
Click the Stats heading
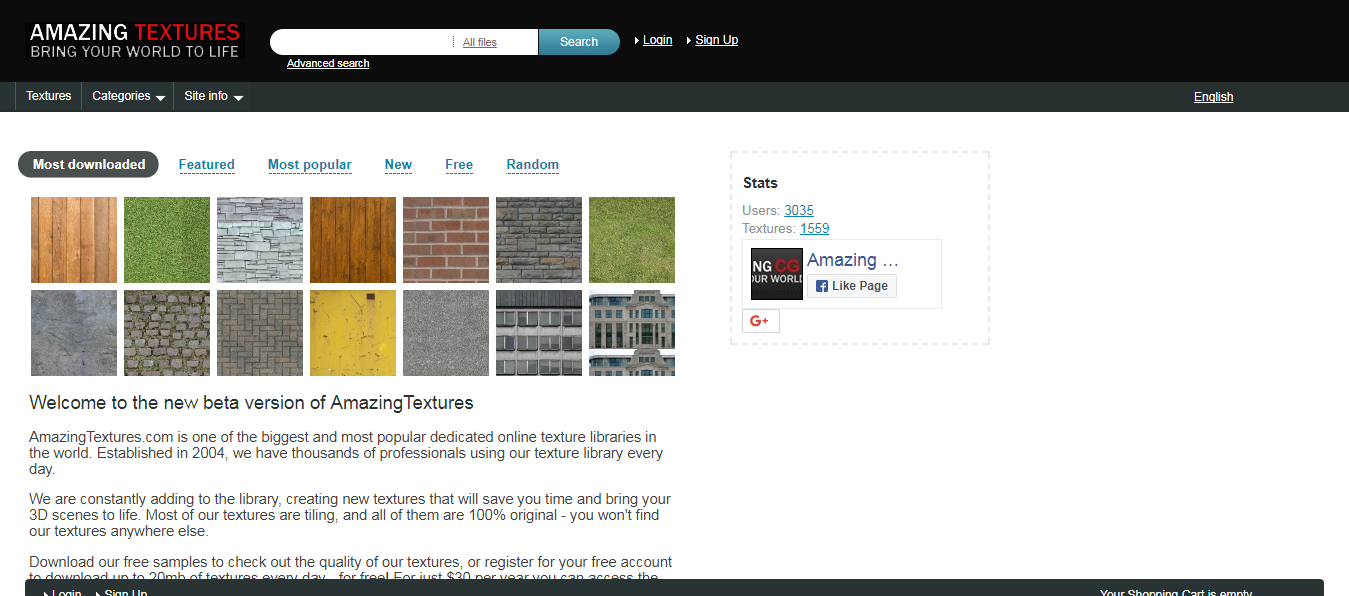click(x=760, y=183)
